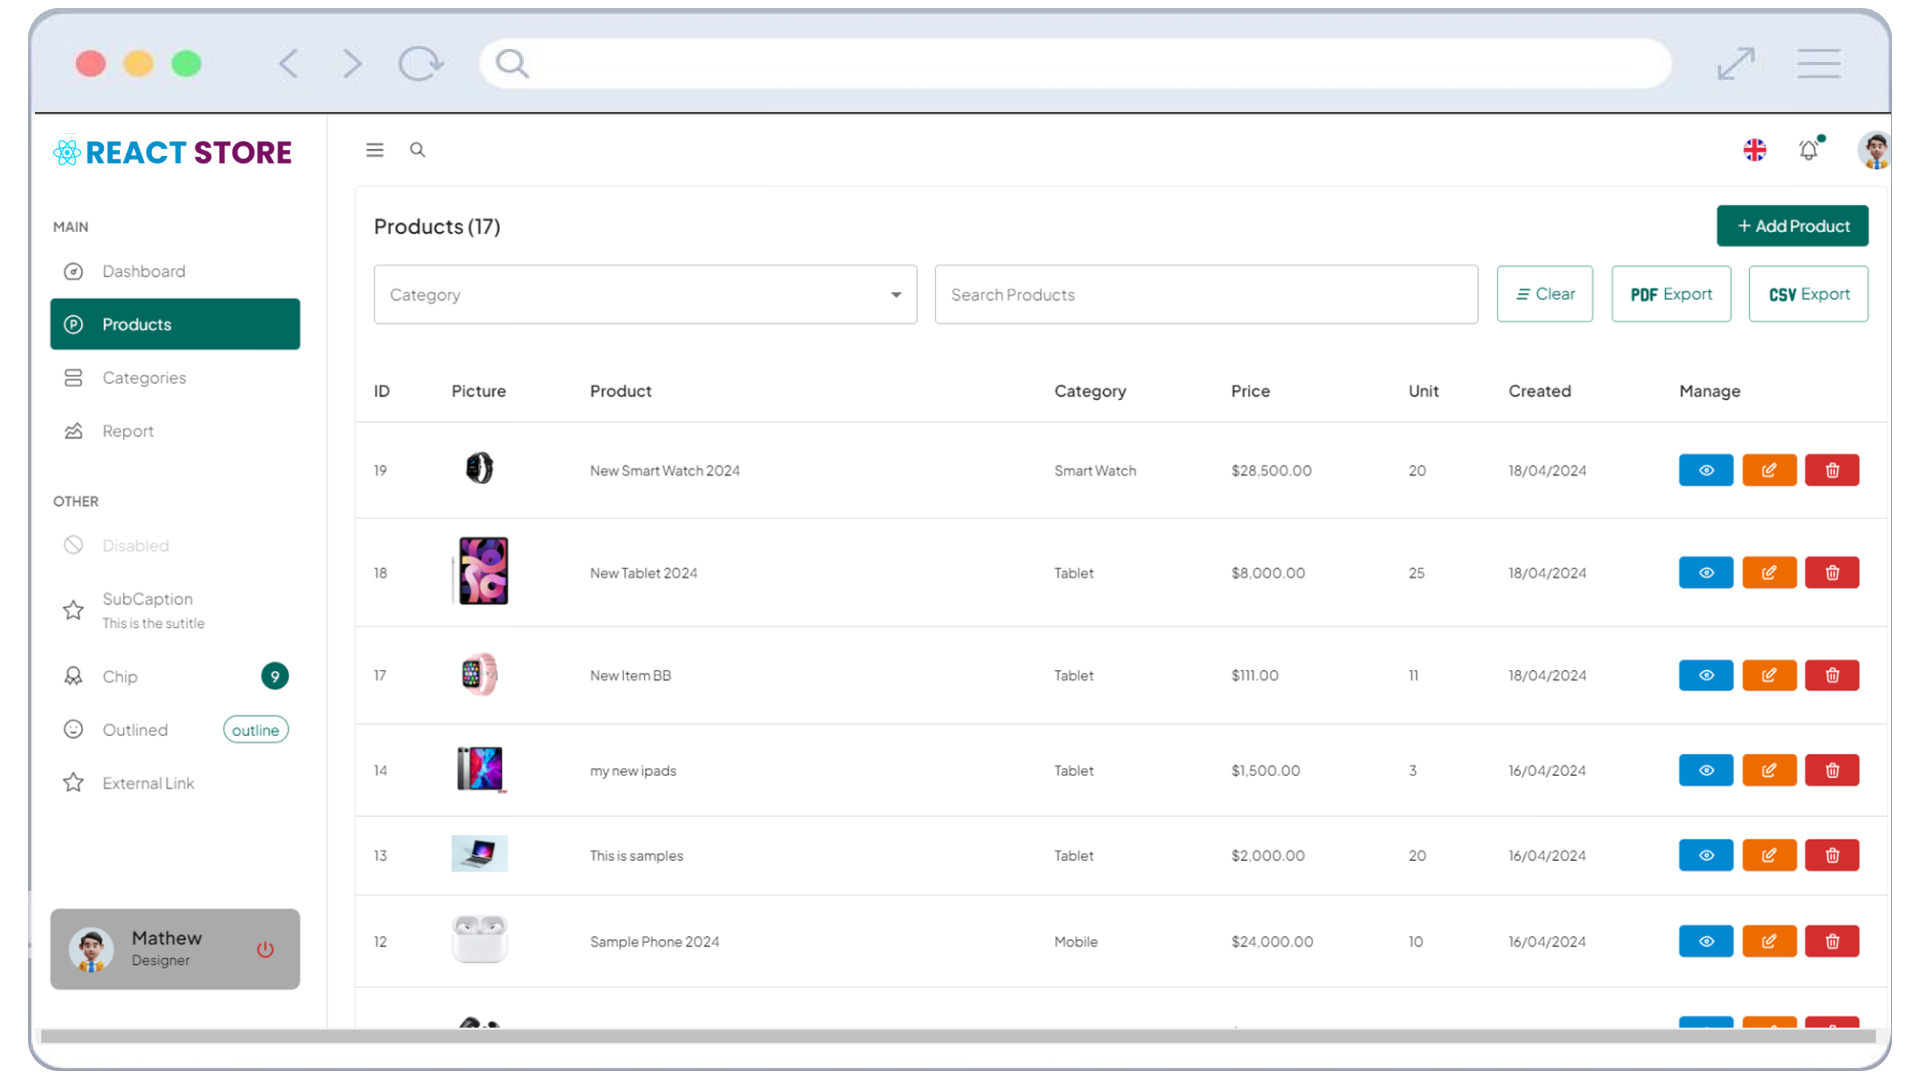Click browser back arrow

click(288, 64)
